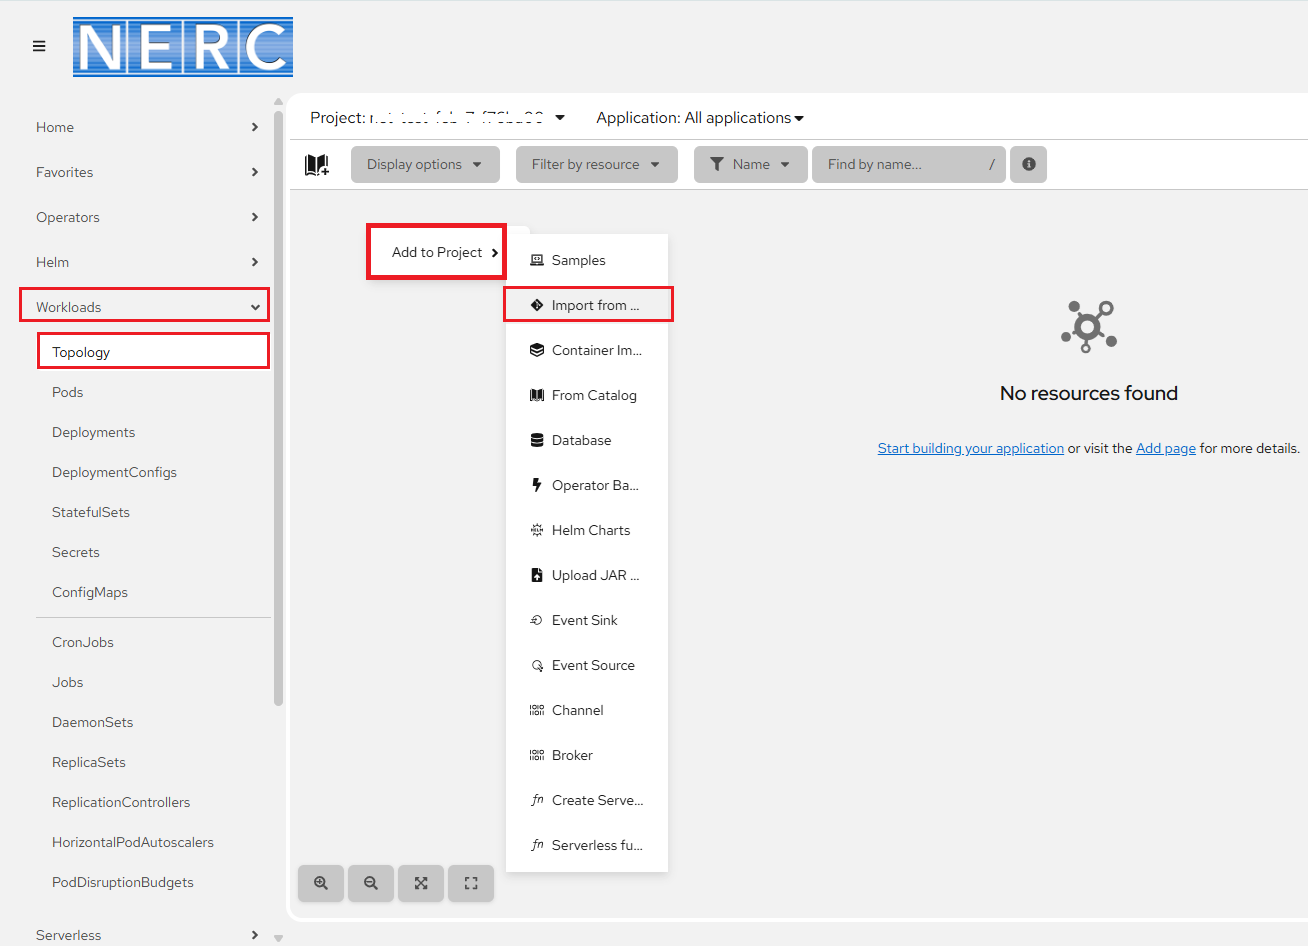Click the Find by name search field

click(x=900, y=164)
